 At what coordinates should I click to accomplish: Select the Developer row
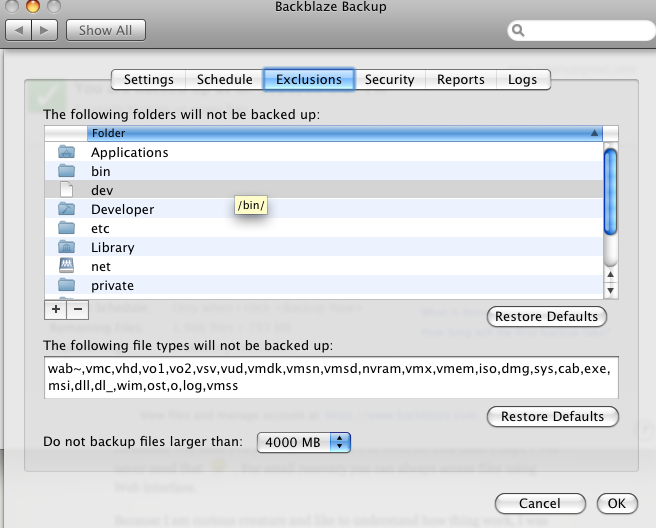coord(324,209)
